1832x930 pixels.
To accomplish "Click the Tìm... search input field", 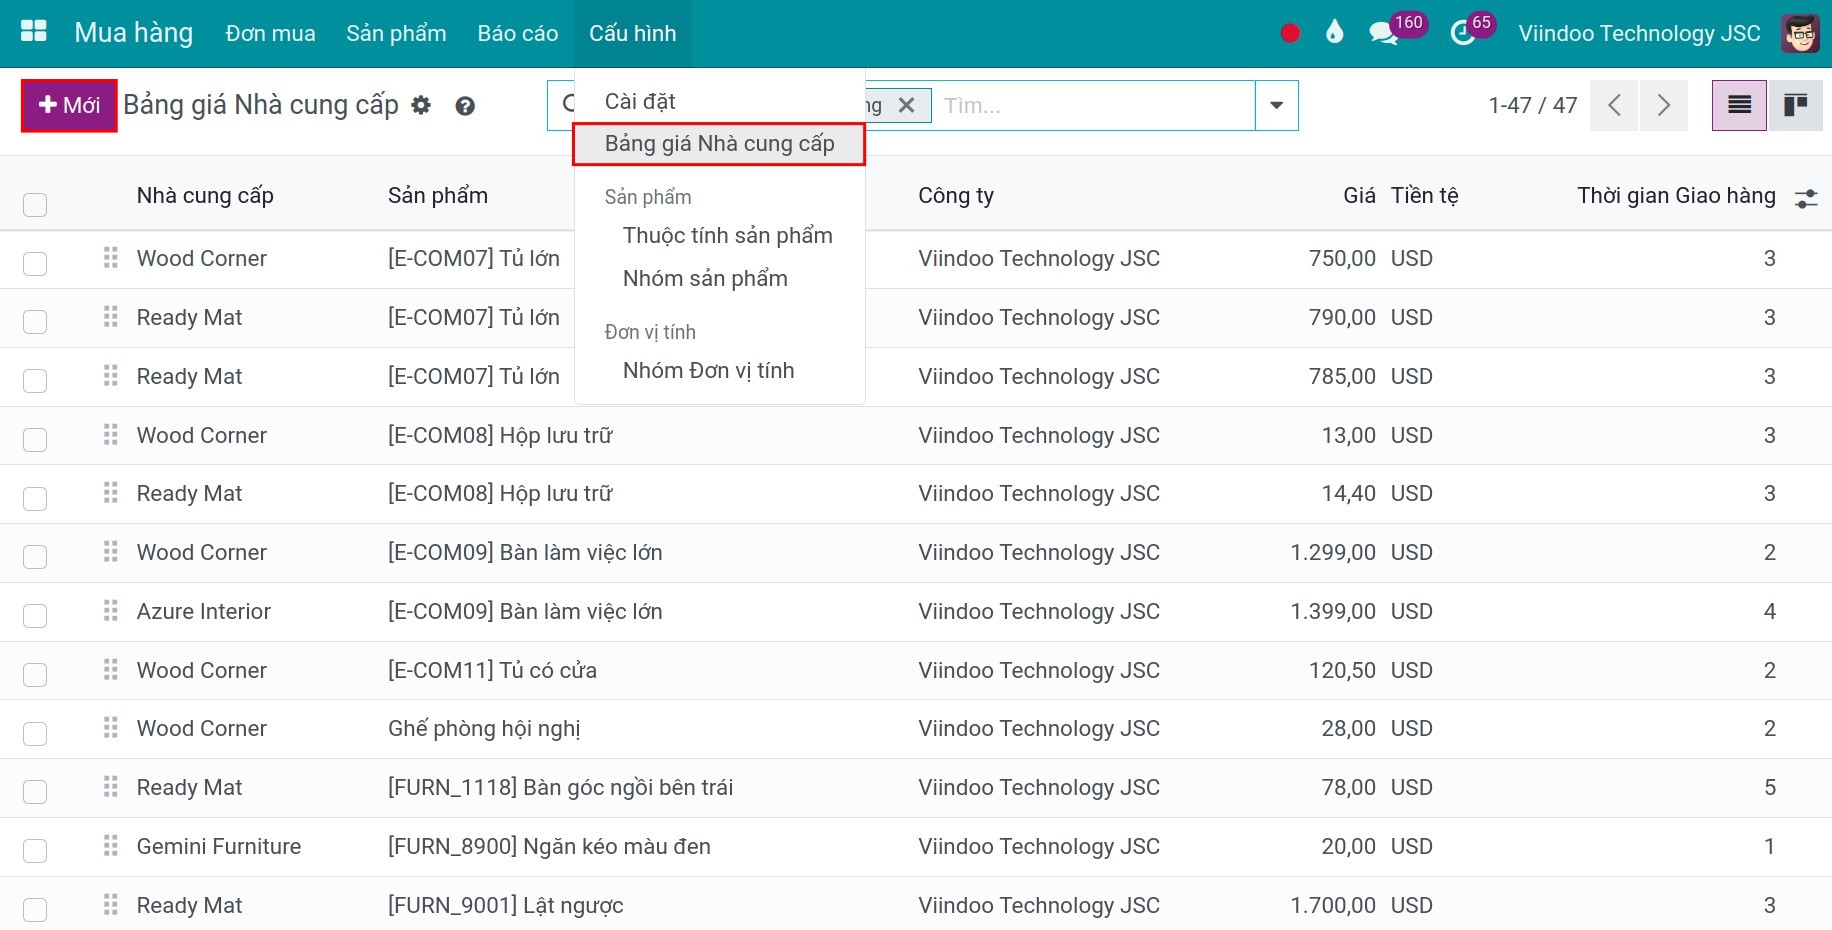I will (x=1093, y=105).
